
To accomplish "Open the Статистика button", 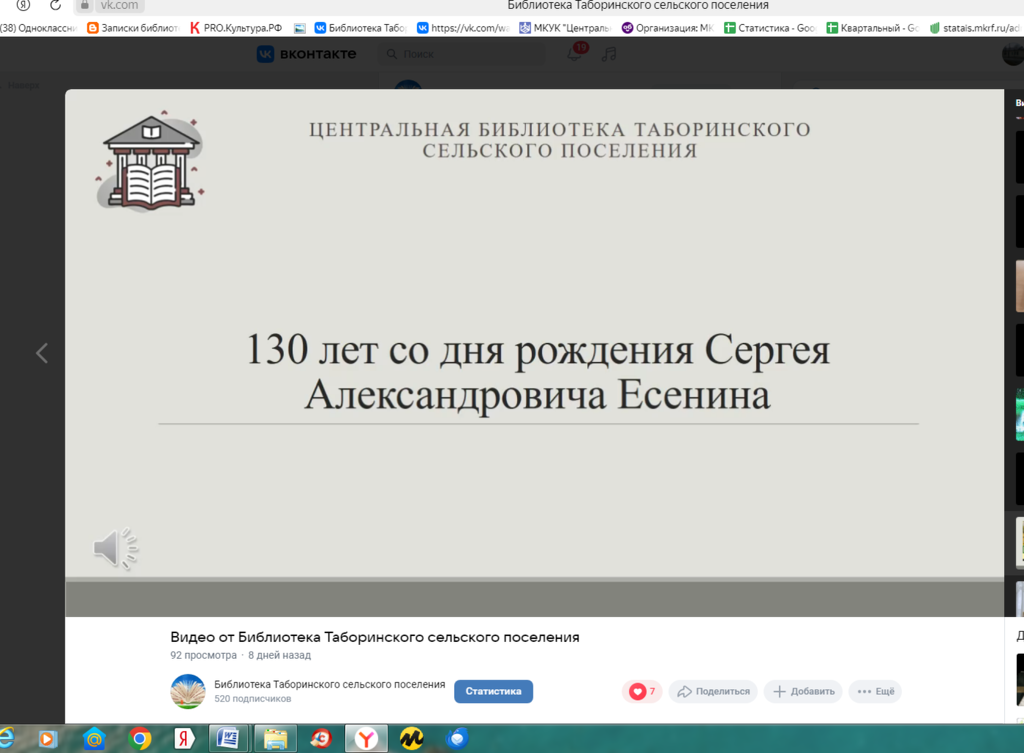I will pos(493,691).
